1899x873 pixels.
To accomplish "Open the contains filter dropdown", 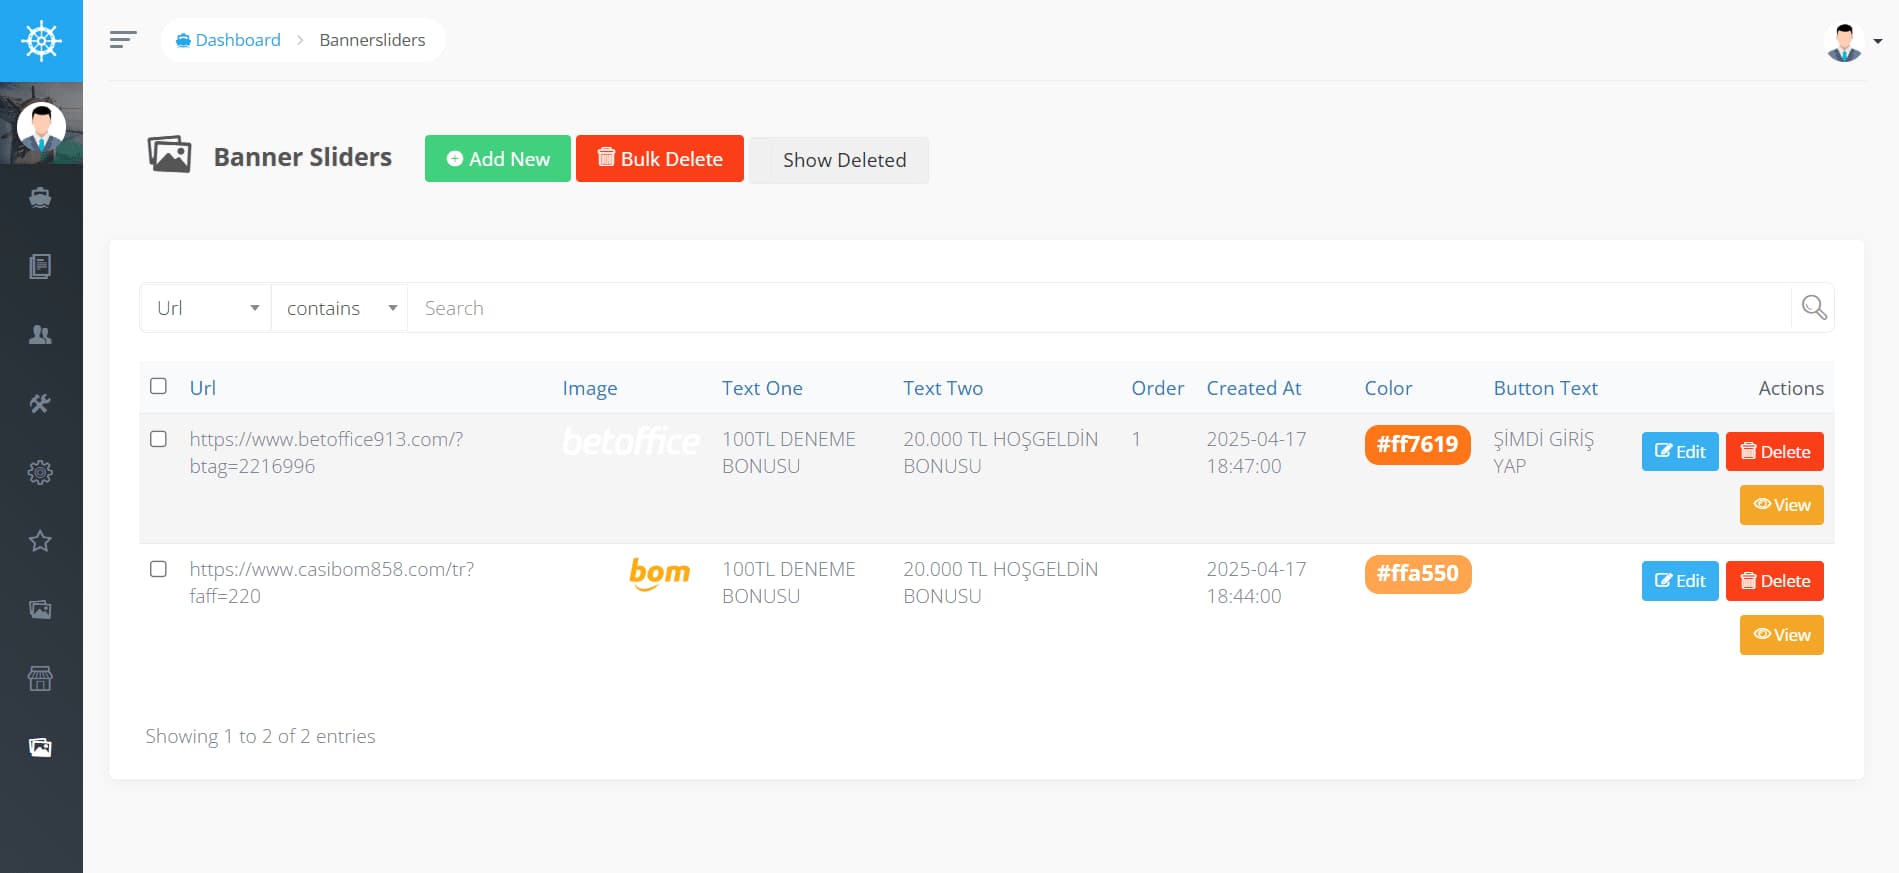I will tap(340, 308).
